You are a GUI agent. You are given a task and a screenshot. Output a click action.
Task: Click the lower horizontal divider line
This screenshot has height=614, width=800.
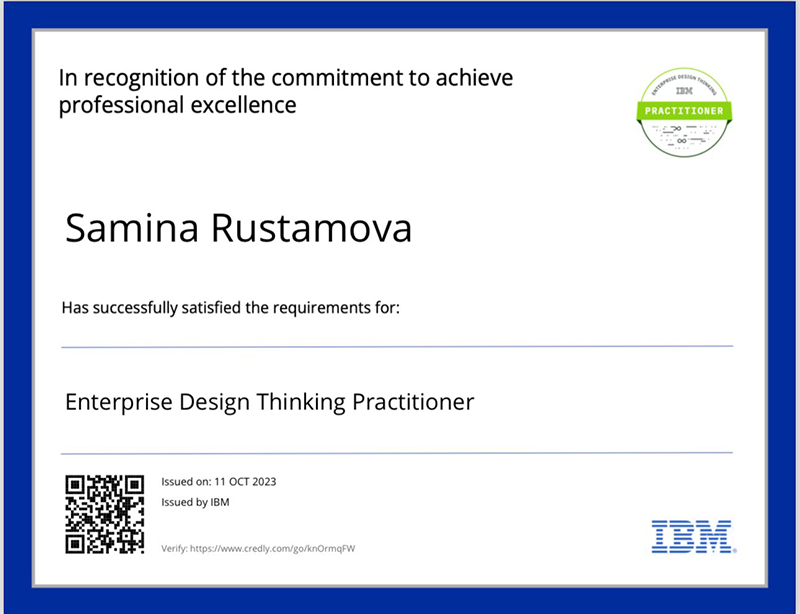tap(397, 453)
